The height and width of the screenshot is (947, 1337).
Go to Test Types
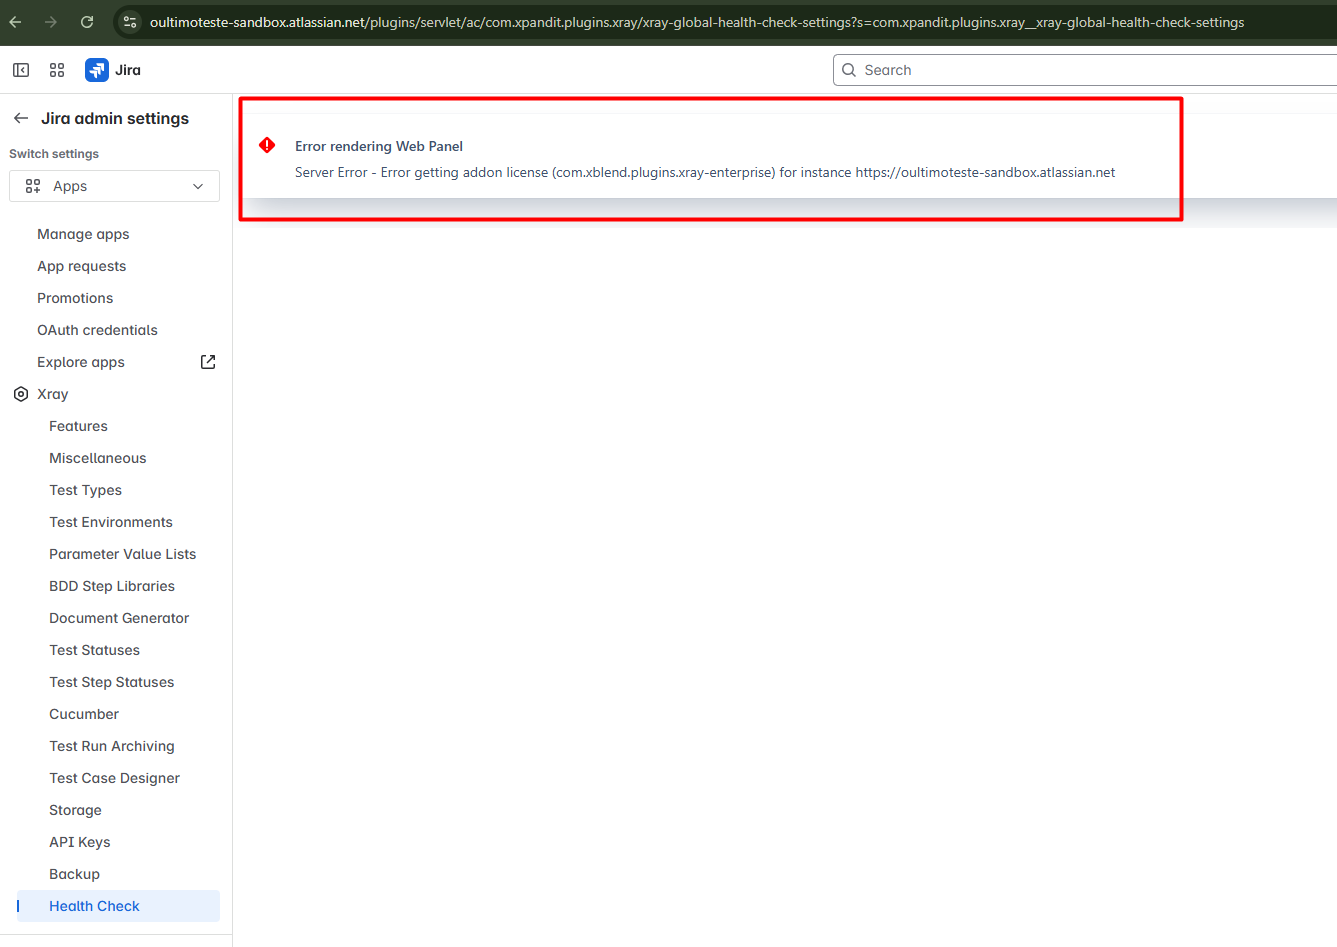coord(86,490)
